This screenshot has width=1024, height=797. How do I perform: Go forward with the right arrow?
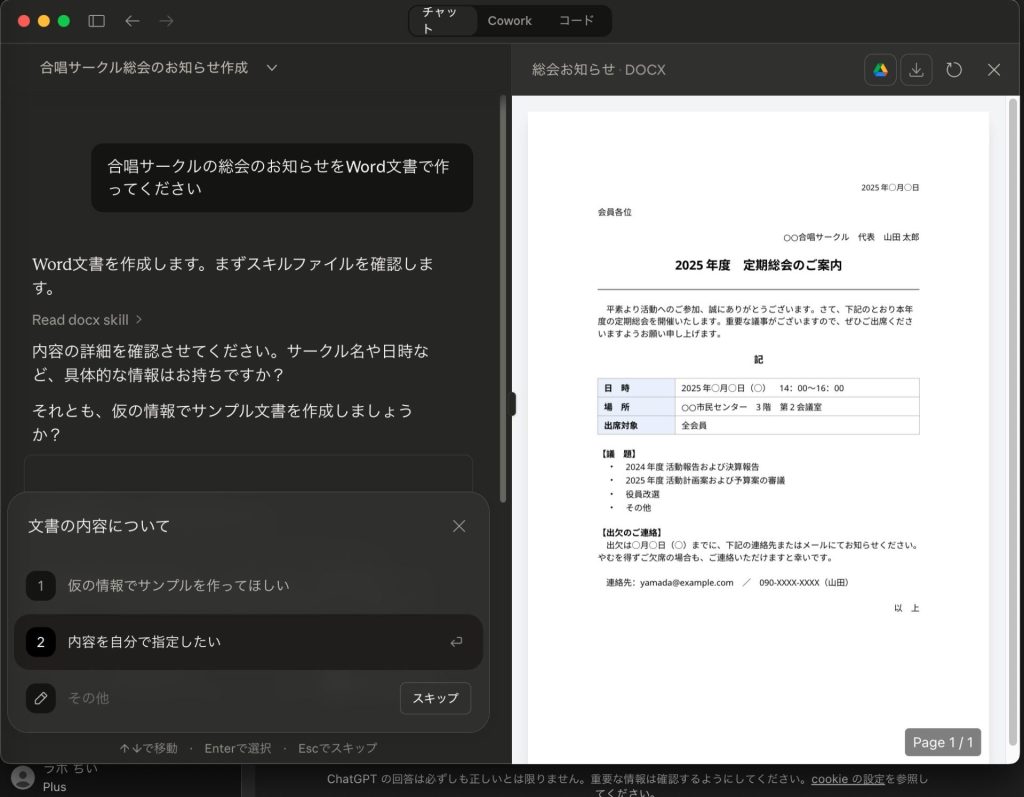(x=167, y=21)
